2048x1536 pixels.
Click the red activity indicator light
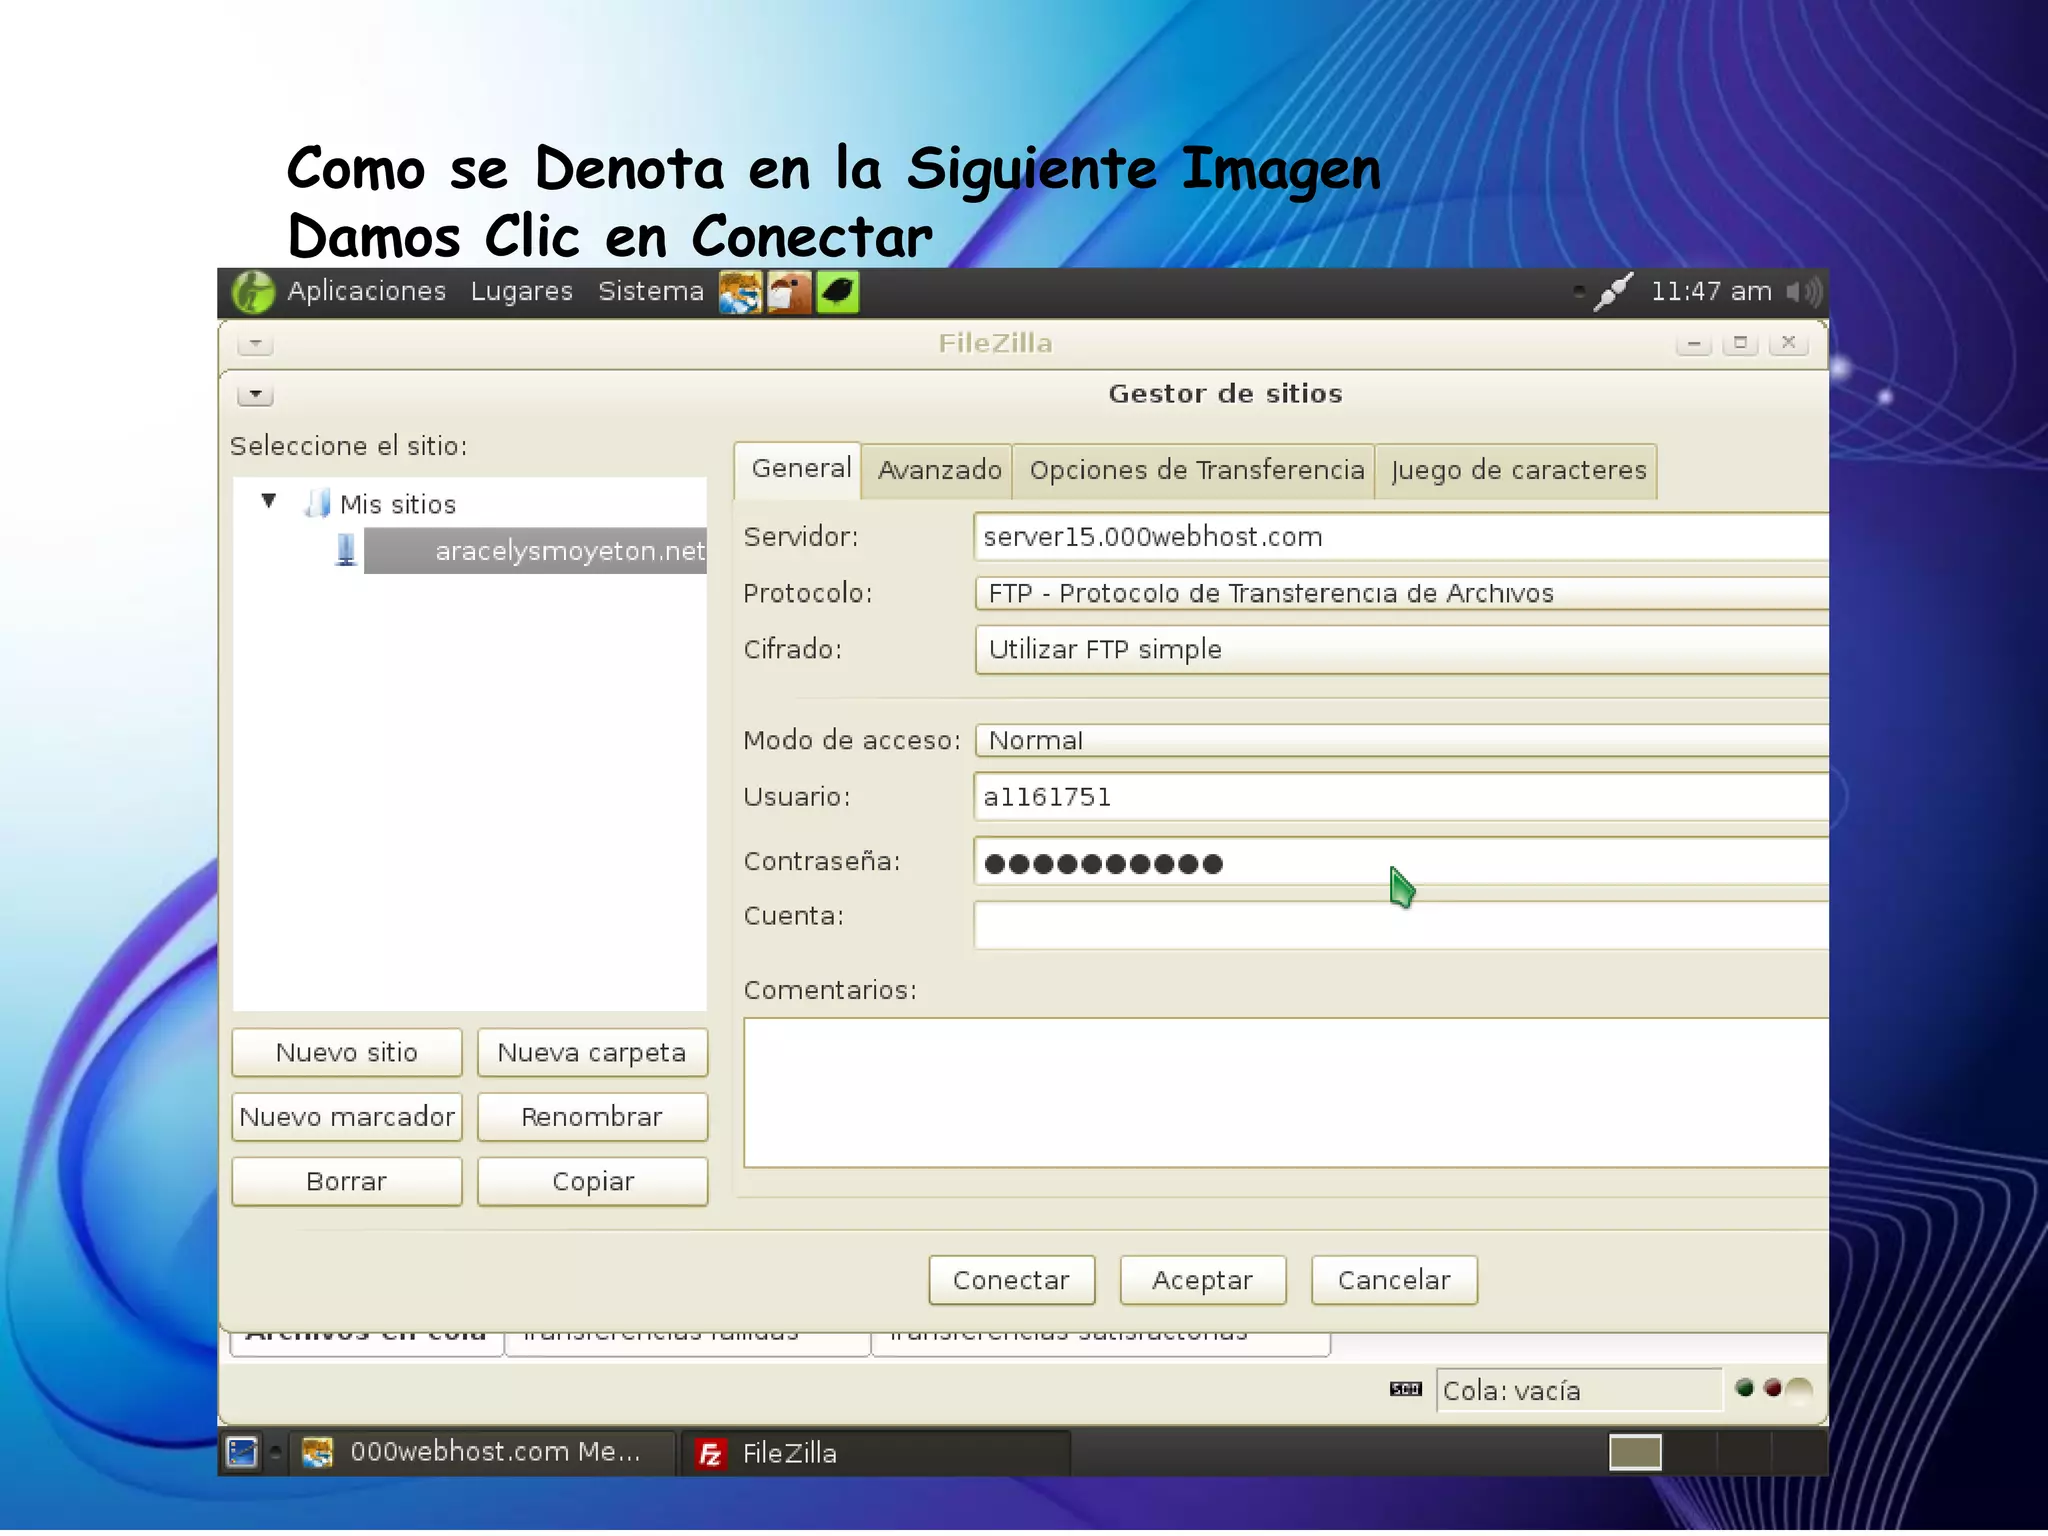1773,1389
